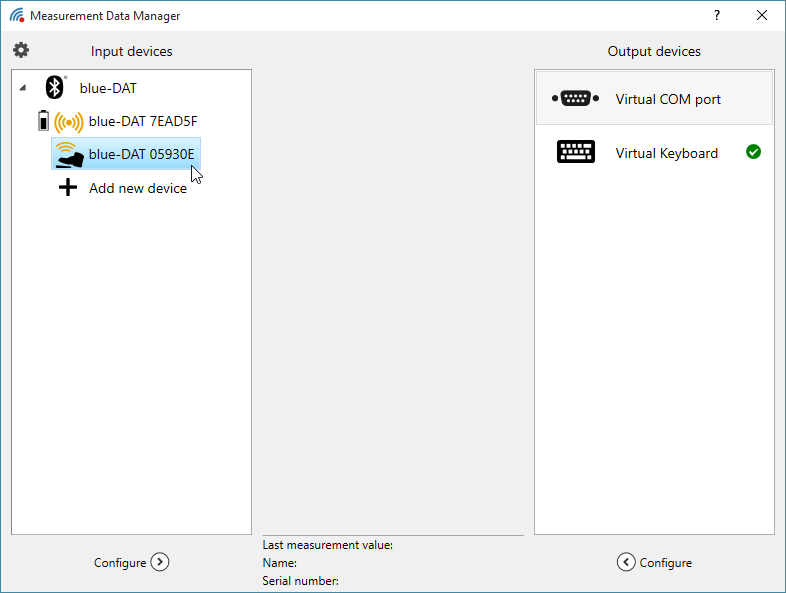Click the left arrow beside output Configure
786x593 pixels.
tap(626, 562)
